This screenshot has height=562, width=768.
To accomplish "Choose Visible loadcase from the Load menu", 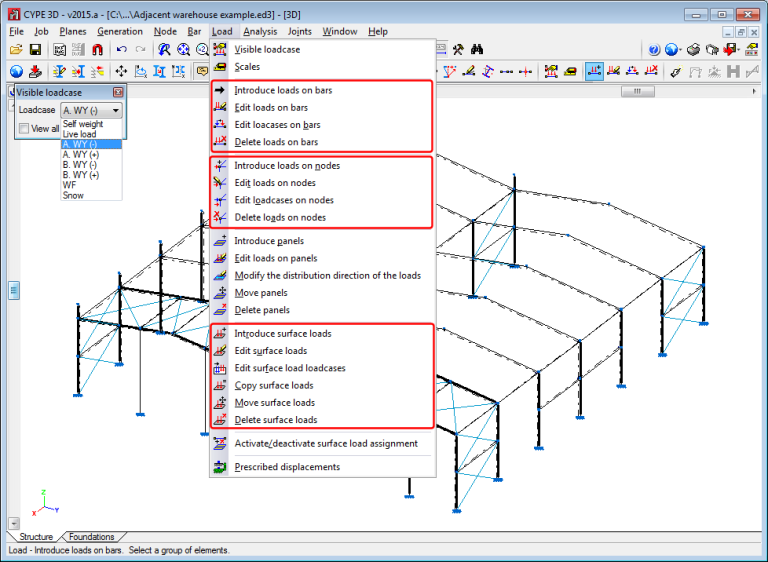I will tap(323, 49).
